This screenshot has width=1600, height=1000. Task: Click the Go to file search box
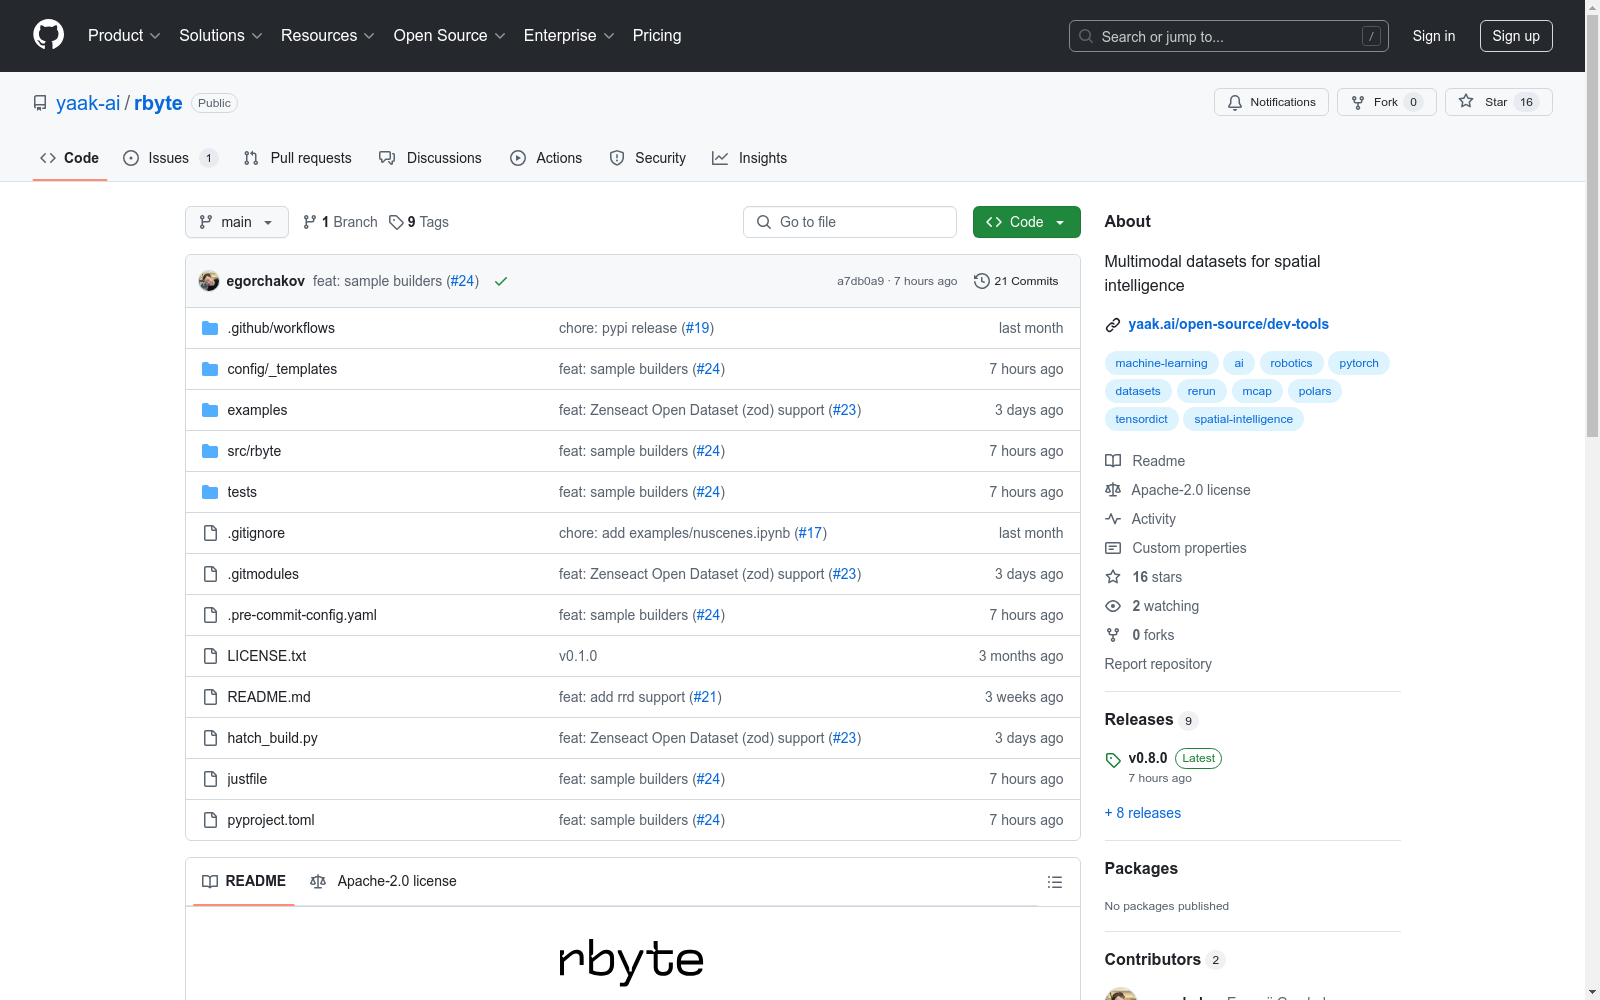850,222
